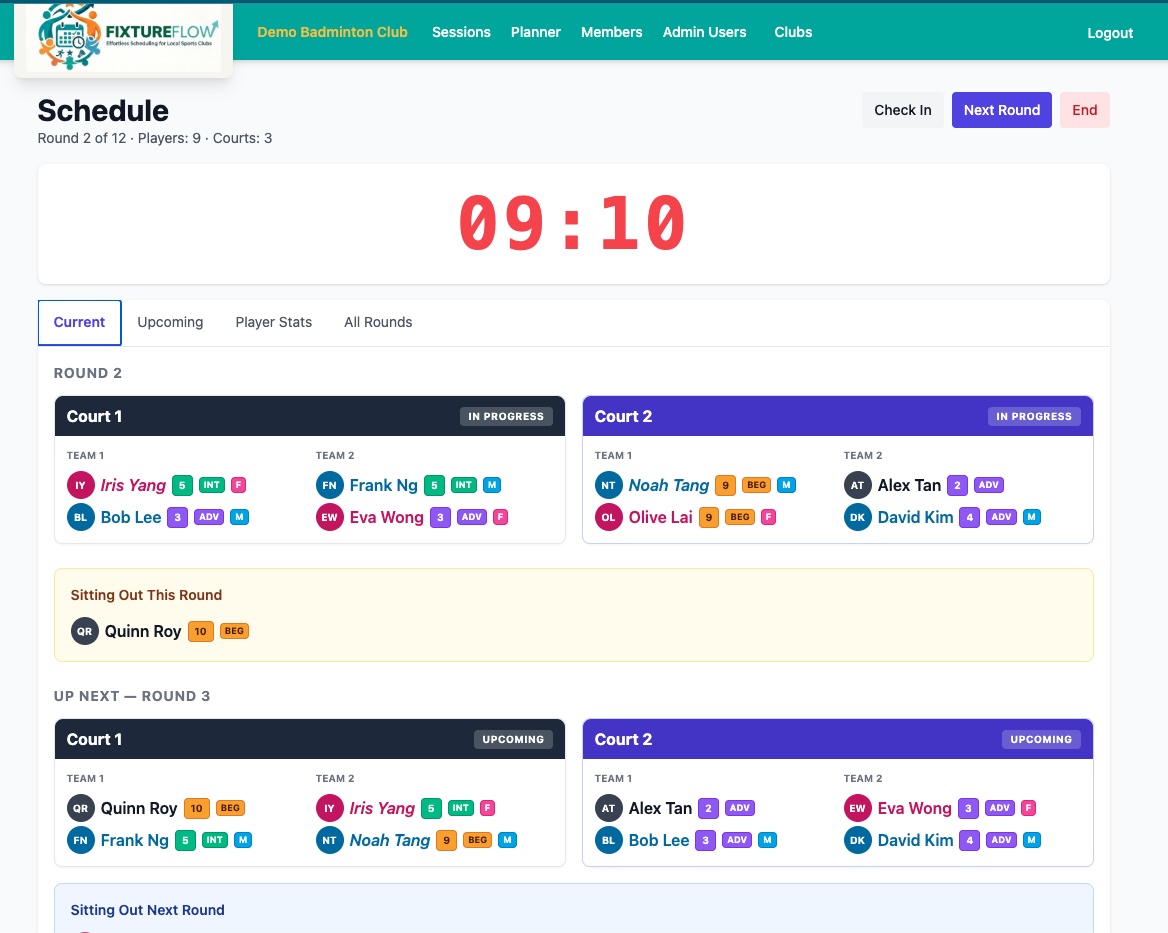Open the All Rounds tab

point(378,322)
